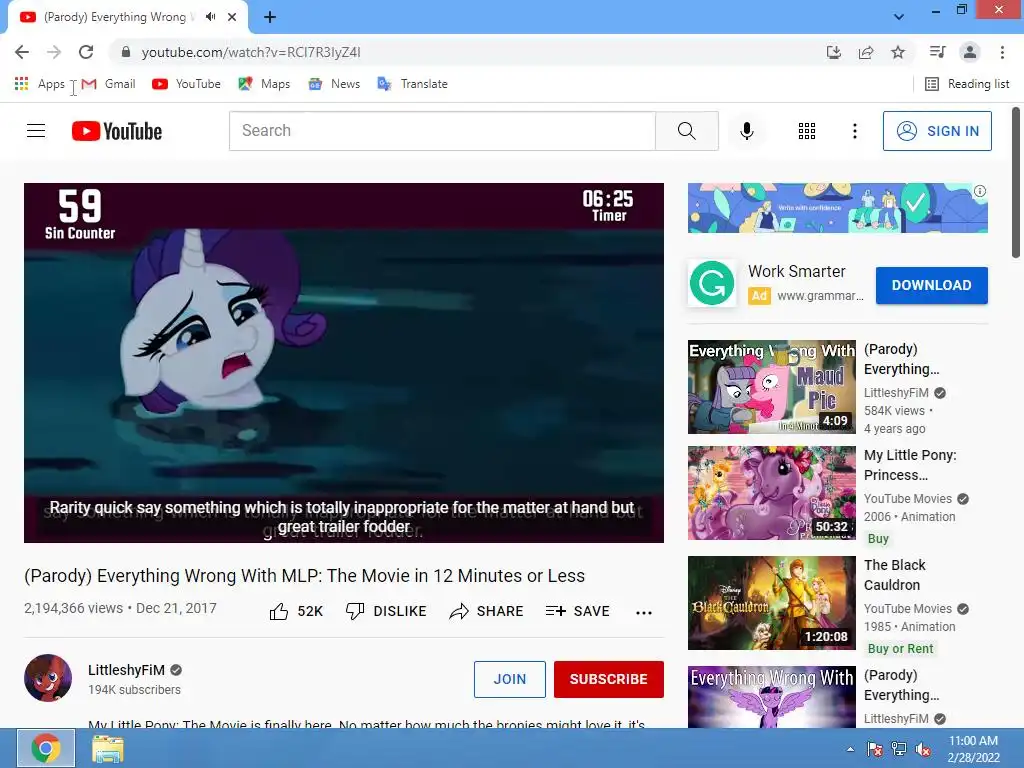The image size is (1024, 768).
Task: Click the SIGN IN button
Action: click(937, 131)
